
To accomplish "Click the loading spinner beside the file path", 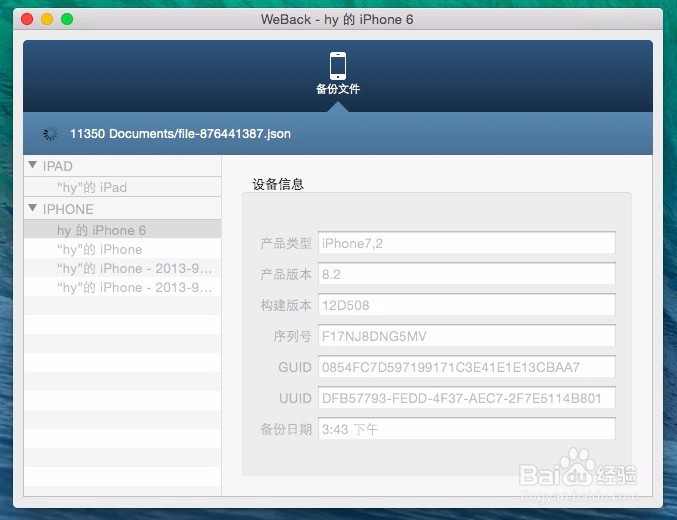I will [51, 134].
